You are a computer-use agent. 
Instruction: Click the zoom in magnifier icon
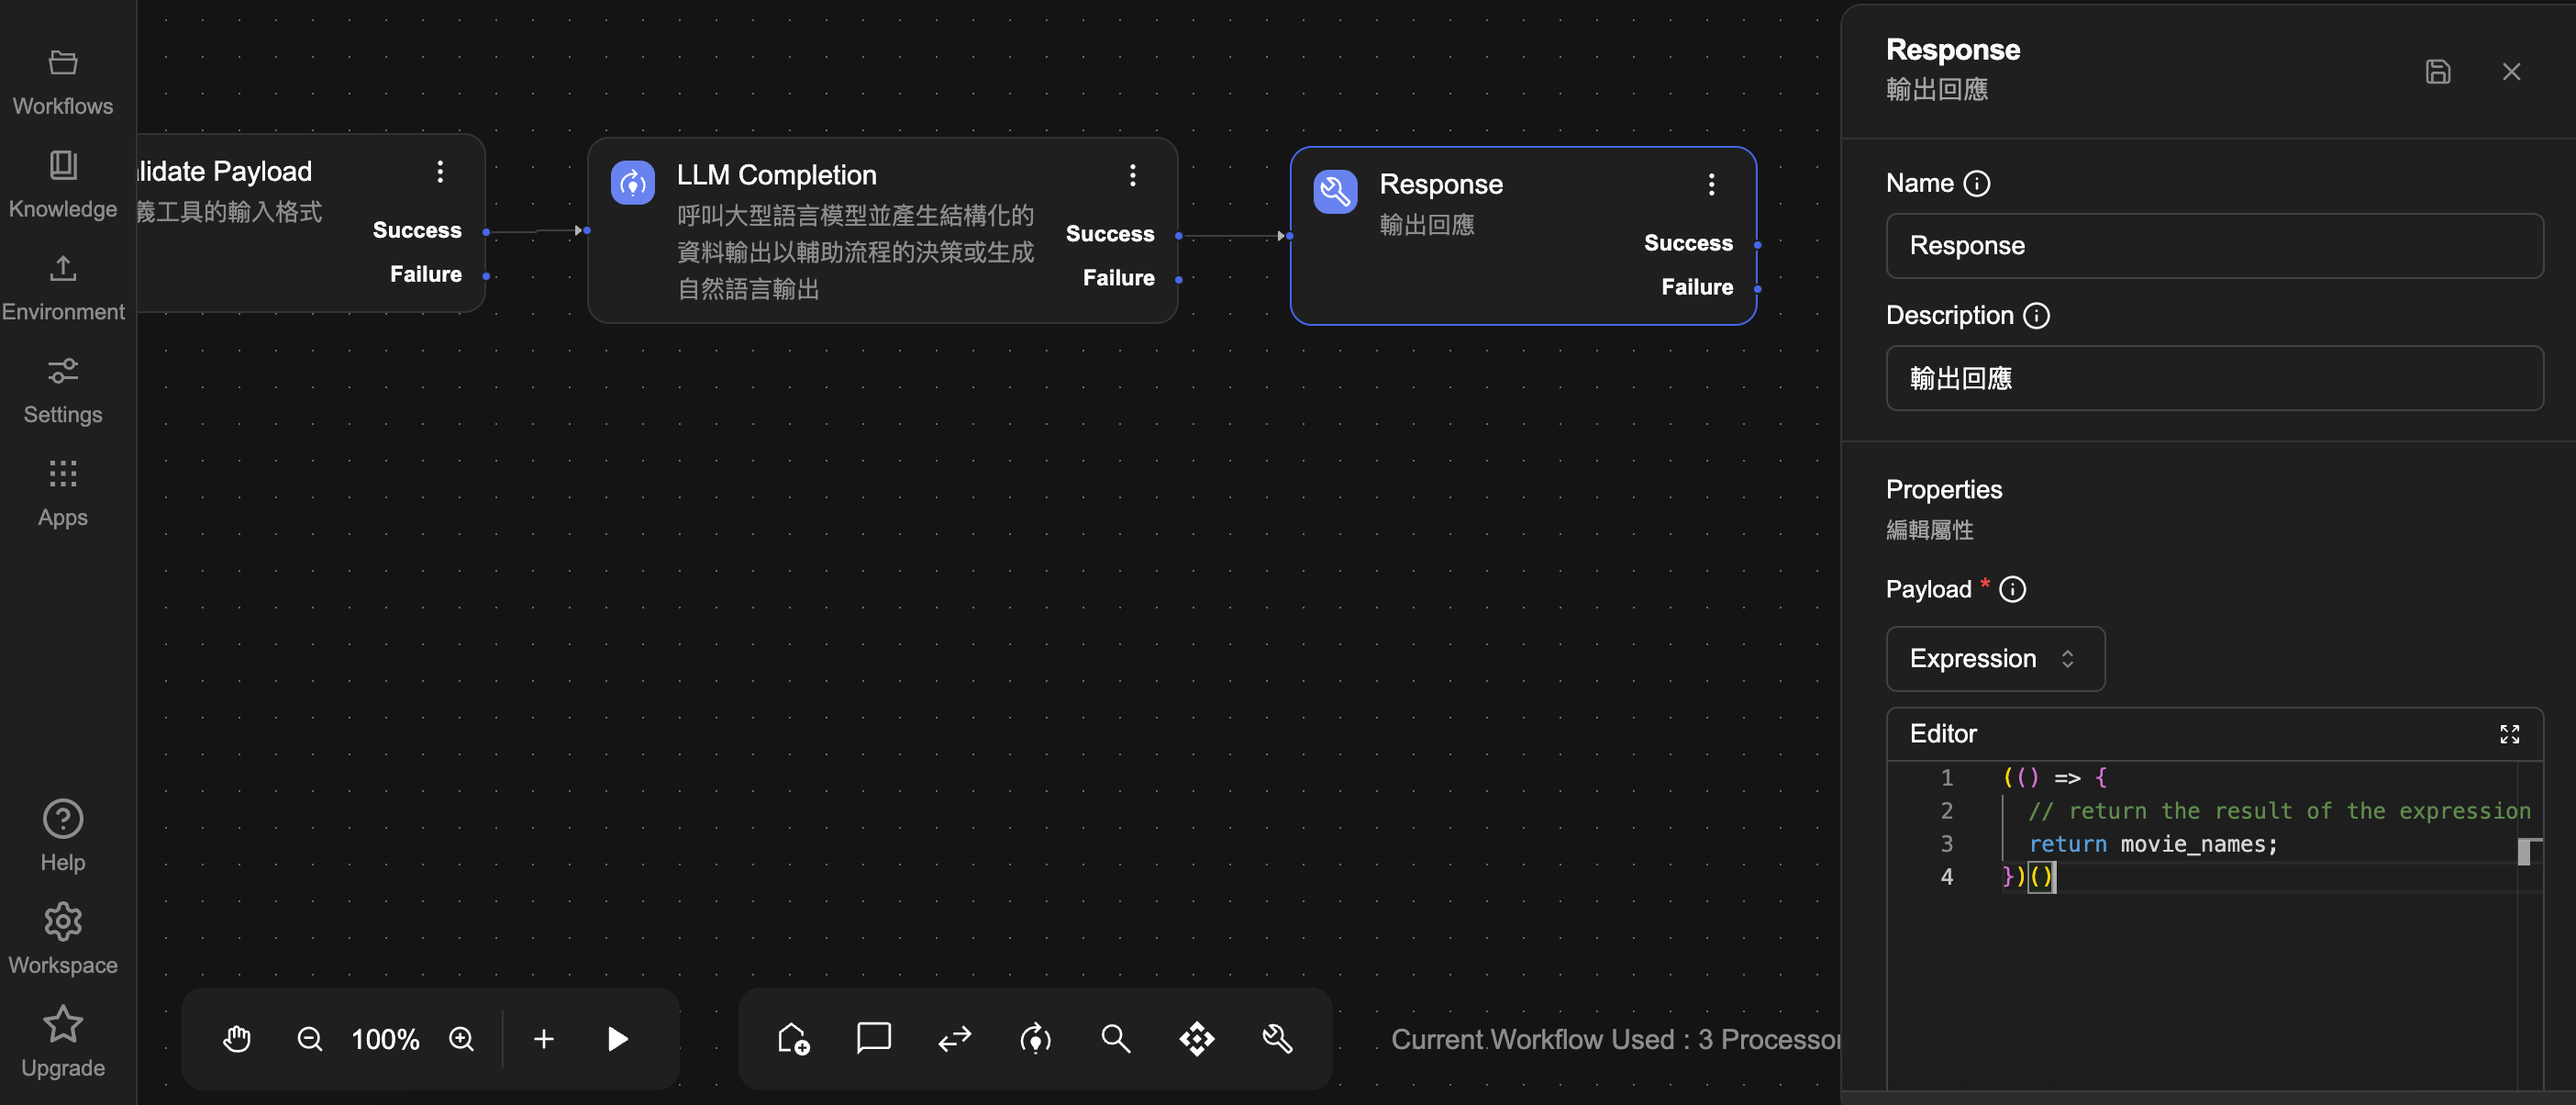coord(461,1039)
